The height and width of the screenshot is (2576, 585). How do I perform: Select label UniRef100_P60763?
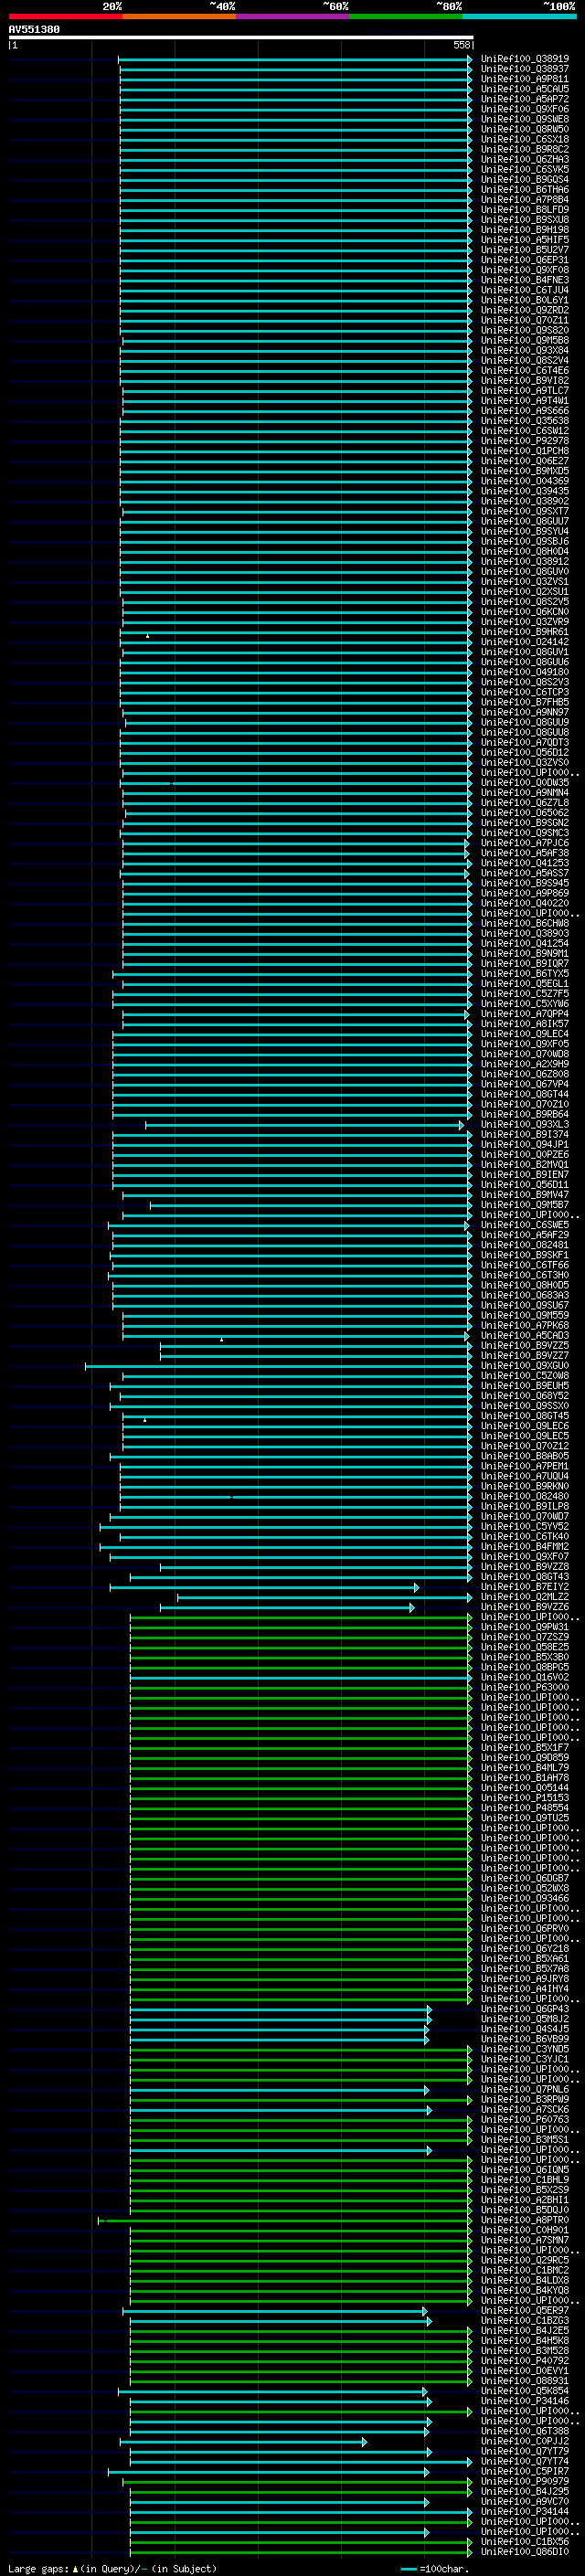click(525, 2120)
